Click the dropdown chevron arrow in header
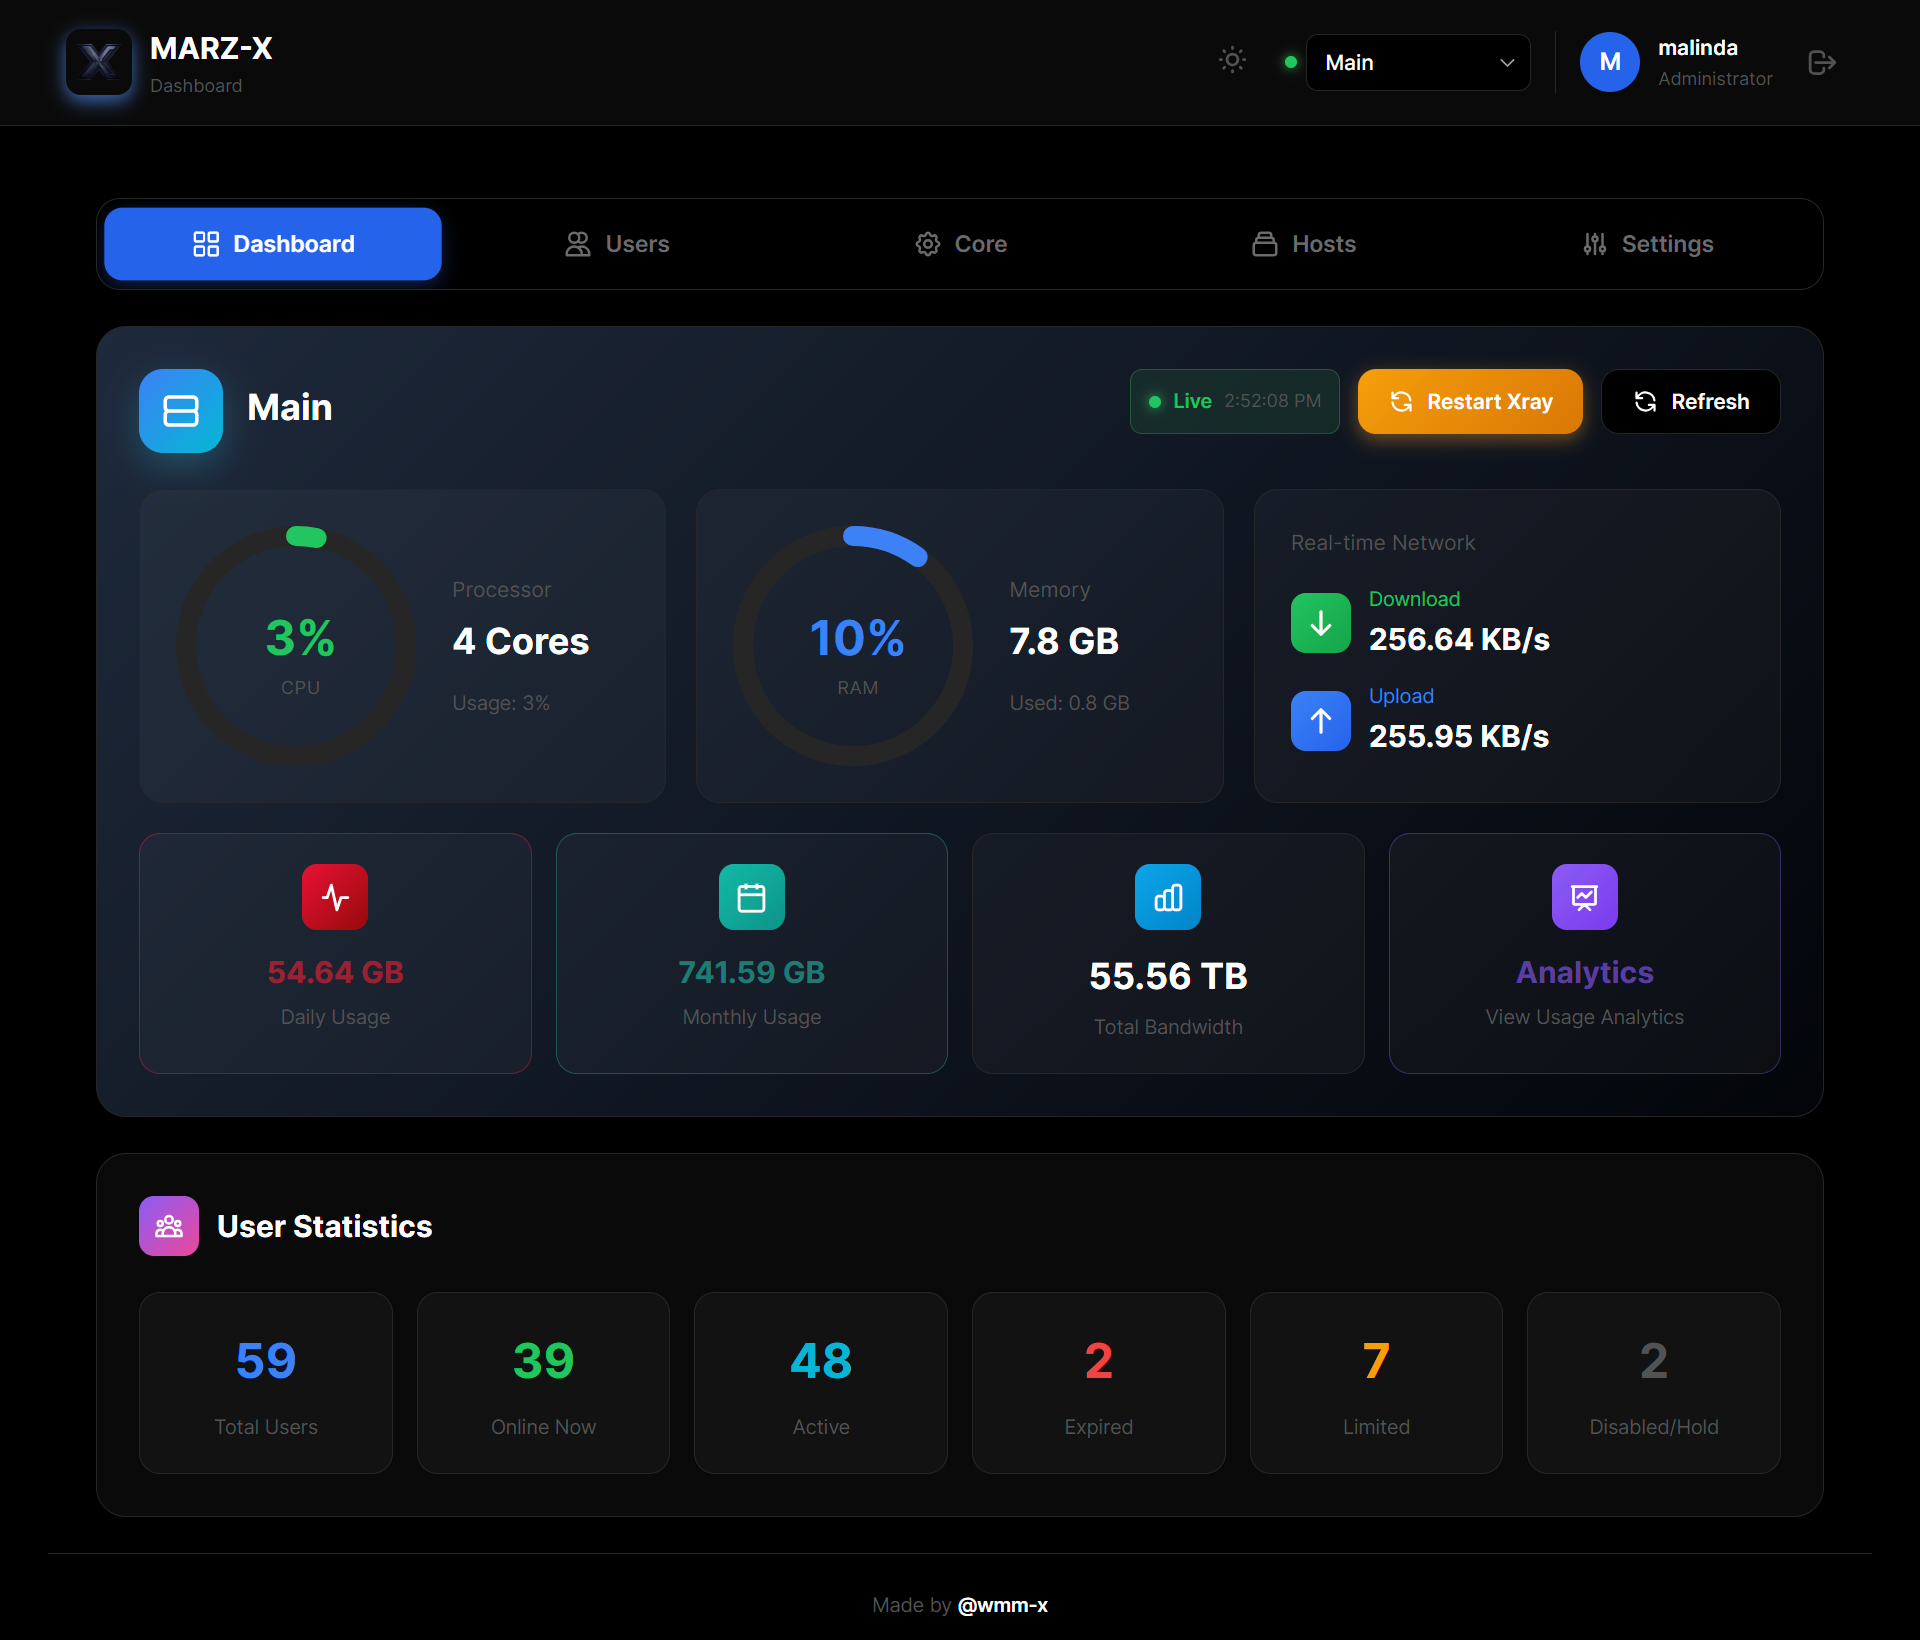The width and height of the screenshot is (1920, 1640). pos(1506,63)
